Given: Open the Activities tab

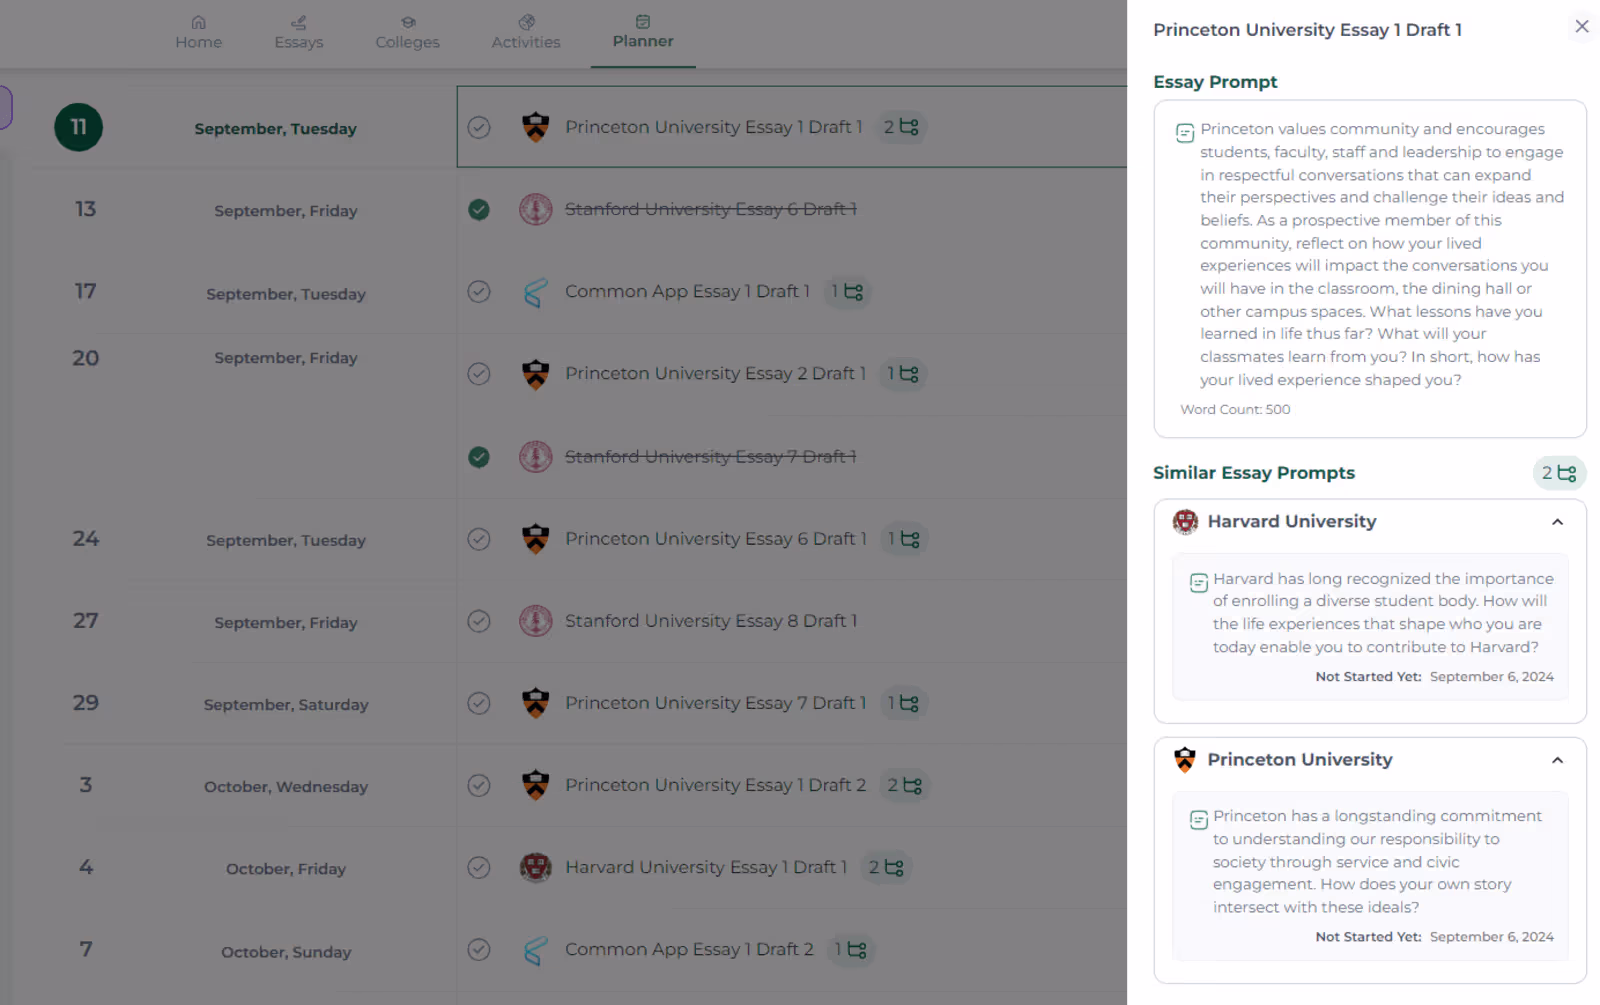Looking at the screenshot, I should click(x=526, y=32).
